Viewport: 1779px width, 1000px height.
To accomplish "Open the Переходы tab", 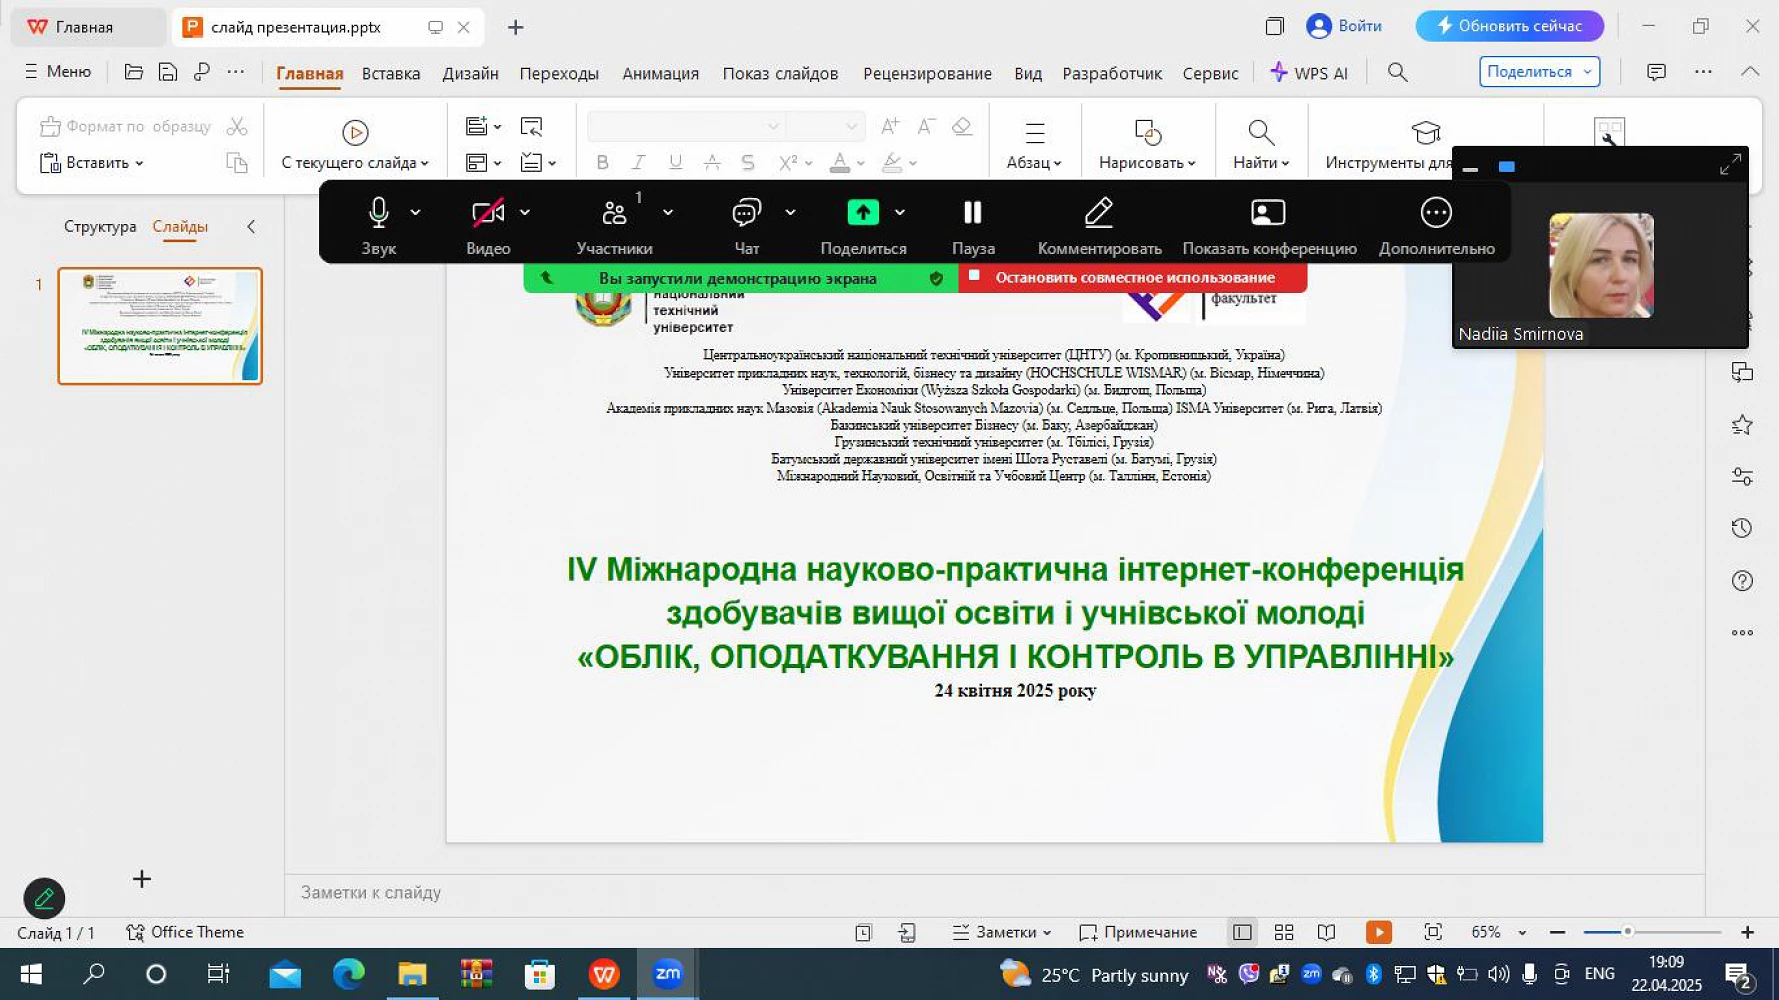I will point(559,73).
